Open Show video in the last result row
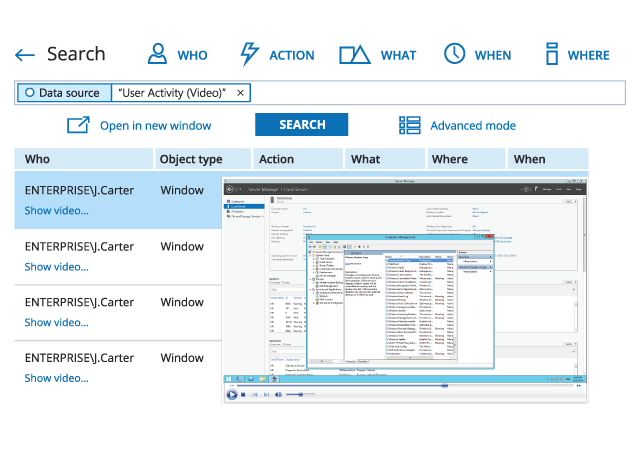Viewport: 640px width, 450px height. (x=56, y=379)
